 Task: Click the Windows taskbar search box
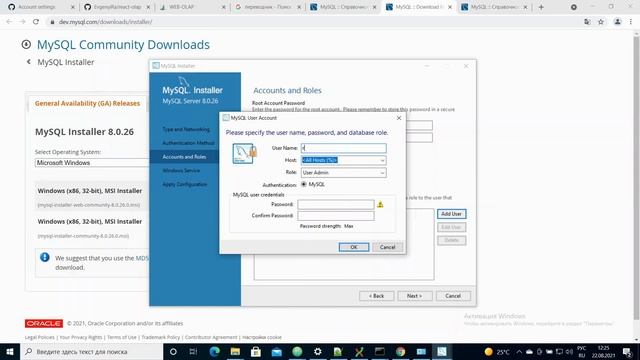click(91, 351)
